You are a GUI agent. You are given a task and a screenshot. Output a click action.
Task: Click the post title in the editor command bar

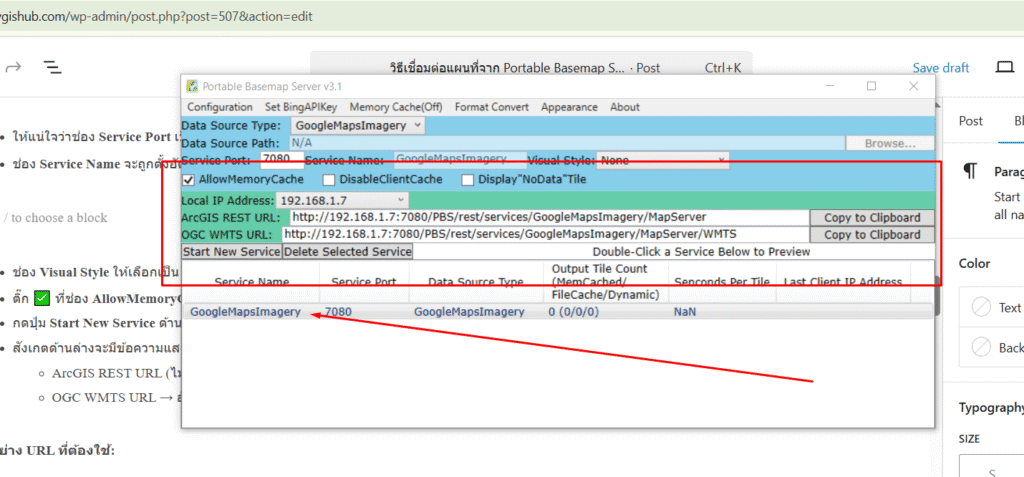pos(524,68)
